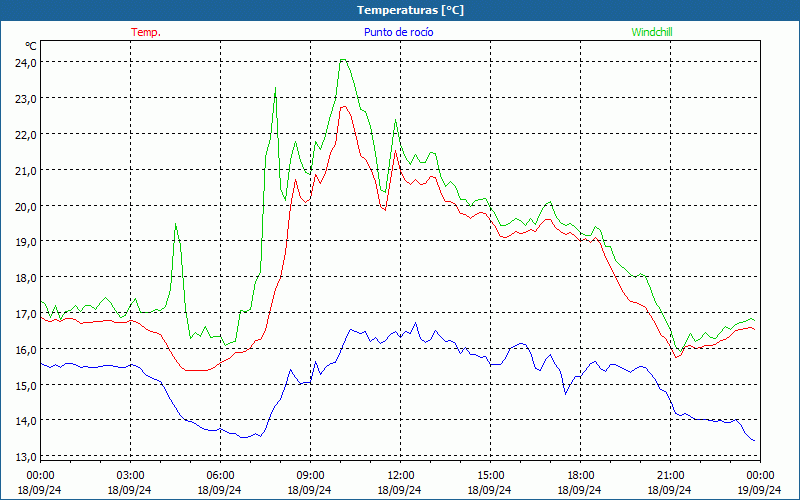
Task: Click the 22,0 y-axis value
Action: (26, 135)
